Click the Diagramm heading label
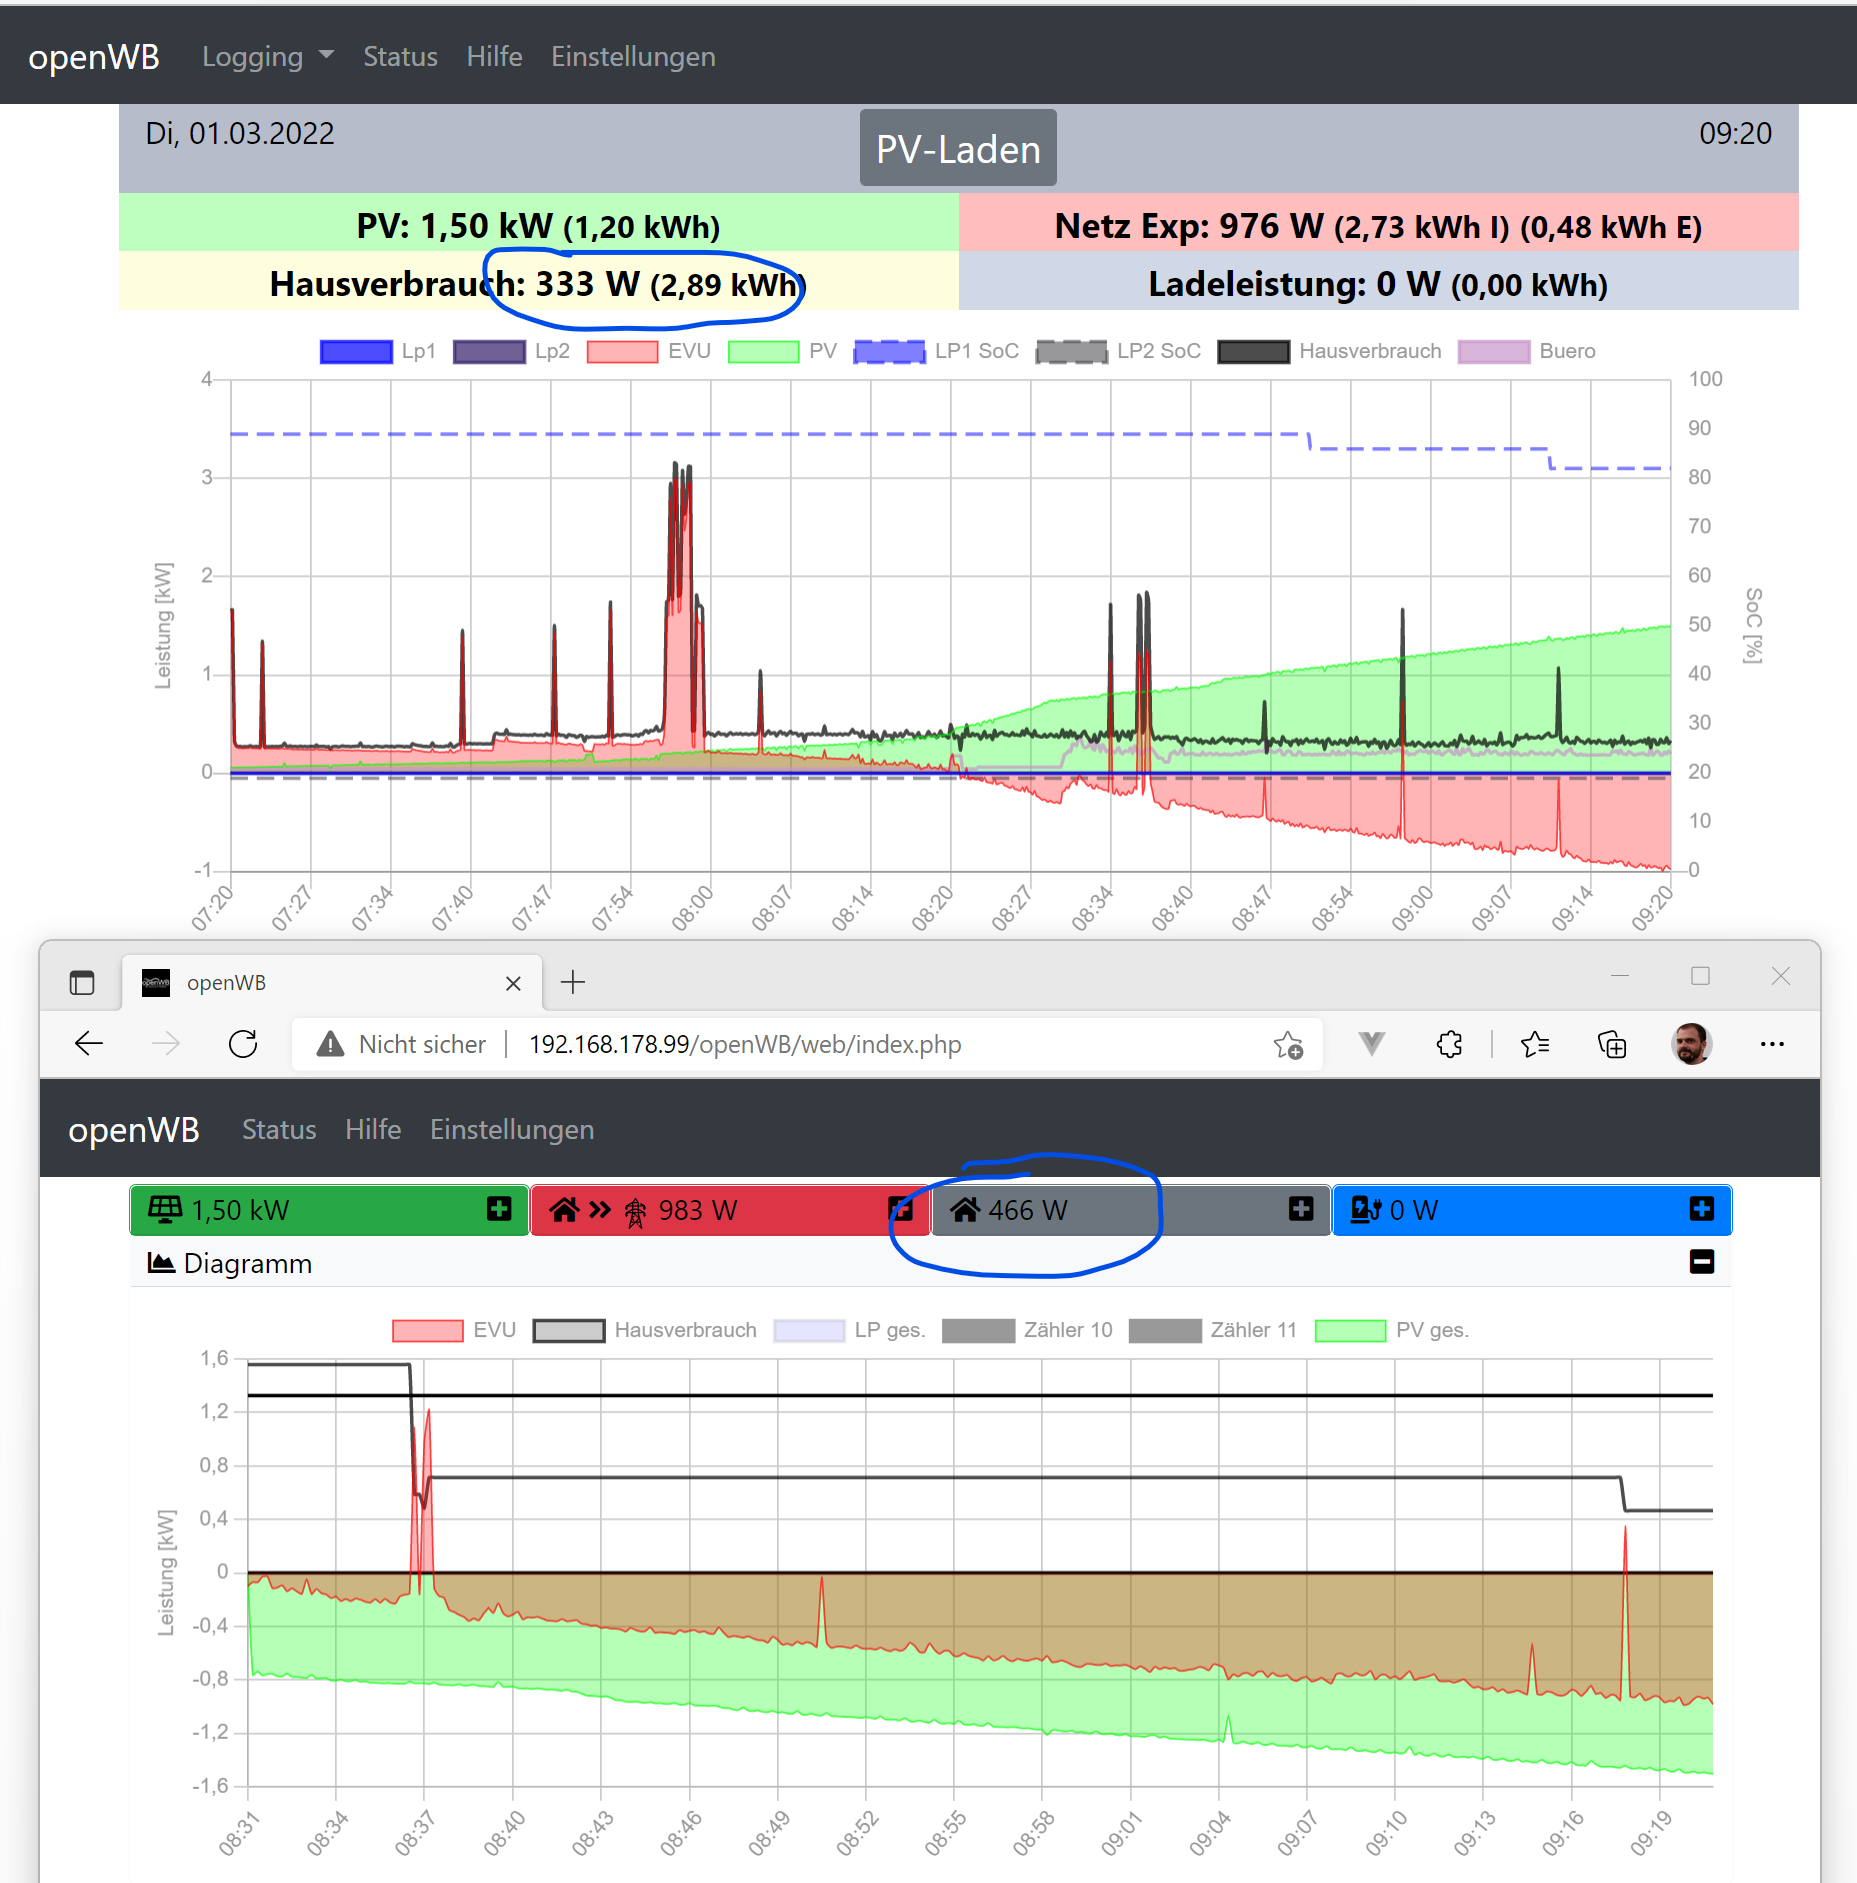The image size is (1857, 1883). click(x=248, y=1264)
